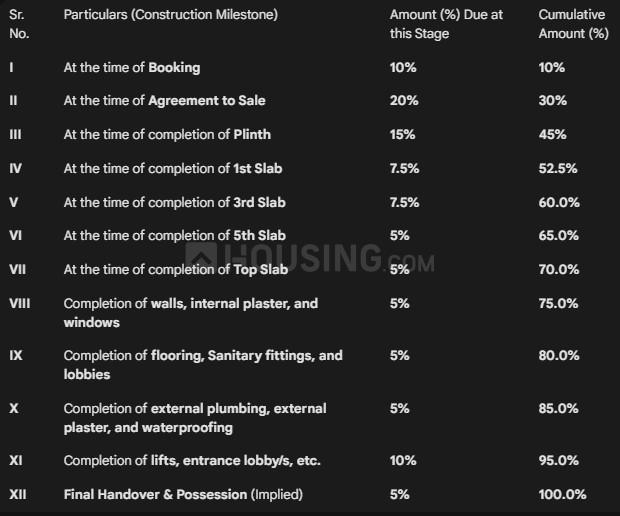The width and height of the screenshot is (620, 516).
Task: Select the 'walls, internal plaster, and windows' row
Action: coord(190,312)
